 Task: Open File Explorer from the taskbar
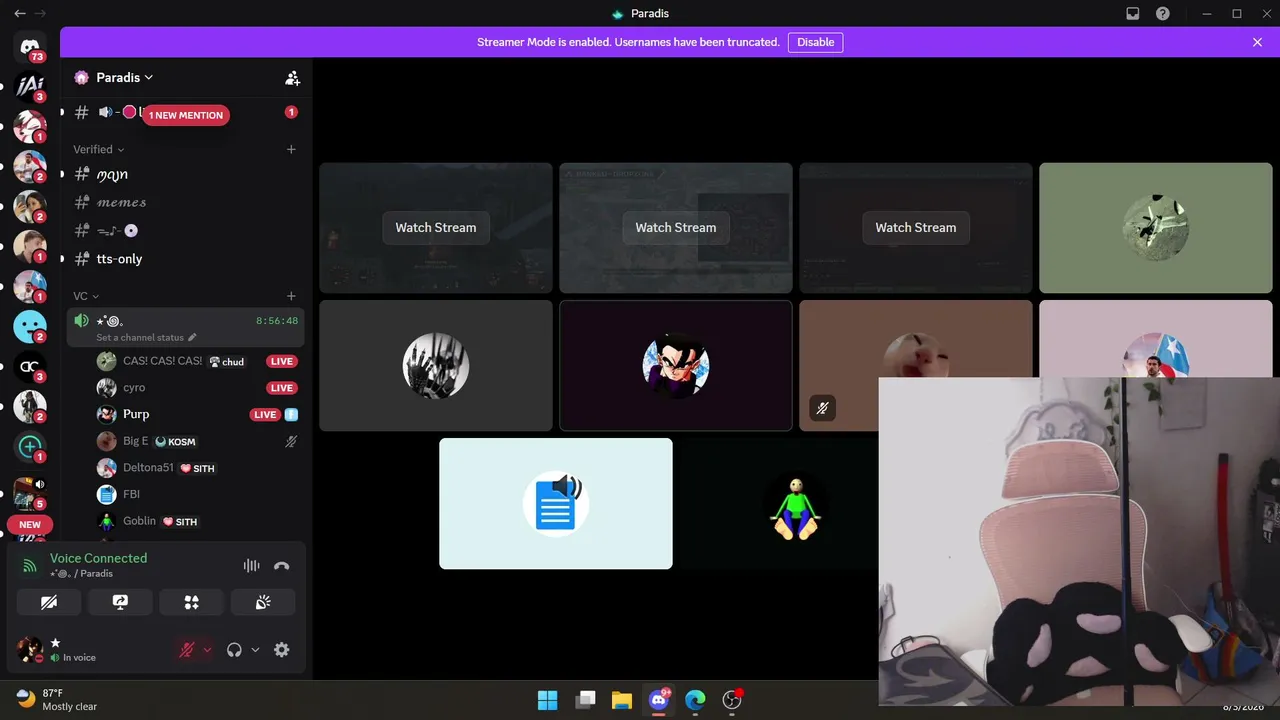tap(622, 700)
